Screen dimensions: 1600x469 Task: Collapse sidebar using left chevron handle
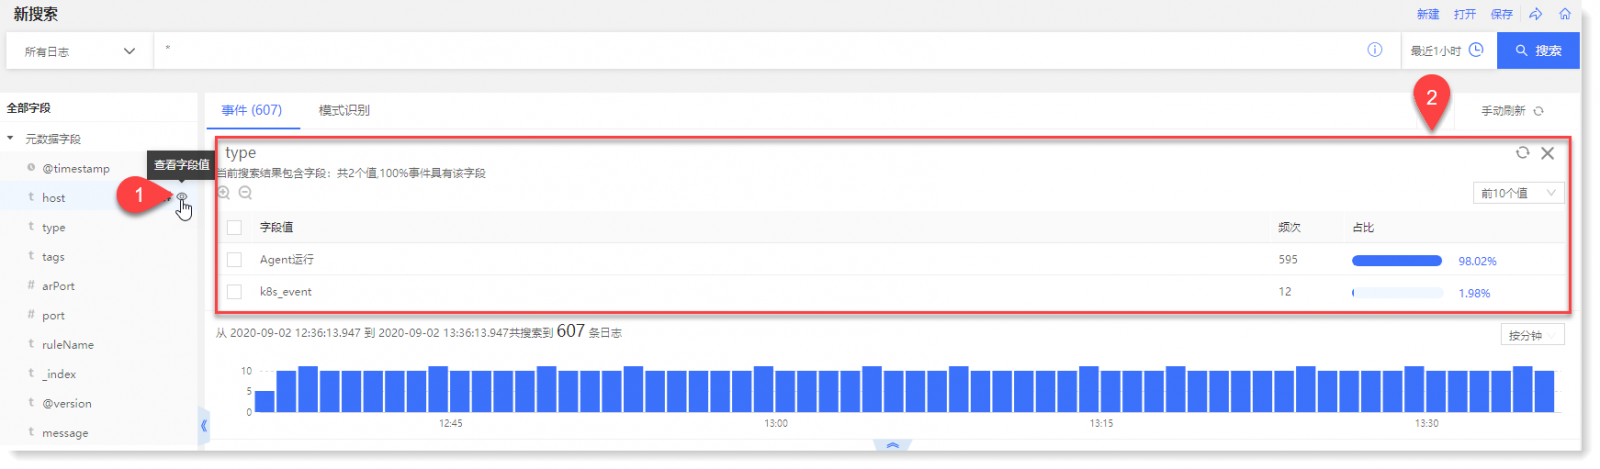204,425
